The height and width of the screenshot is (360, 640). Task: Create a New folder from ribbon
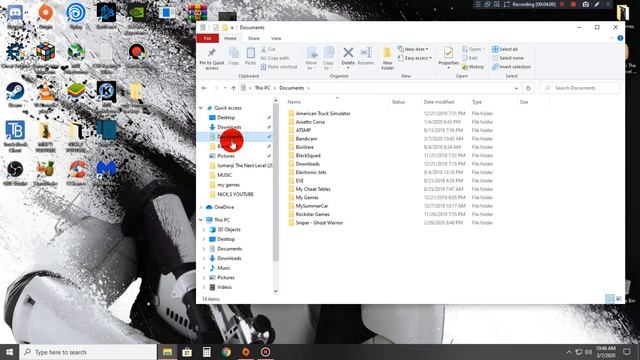(387, 58)
